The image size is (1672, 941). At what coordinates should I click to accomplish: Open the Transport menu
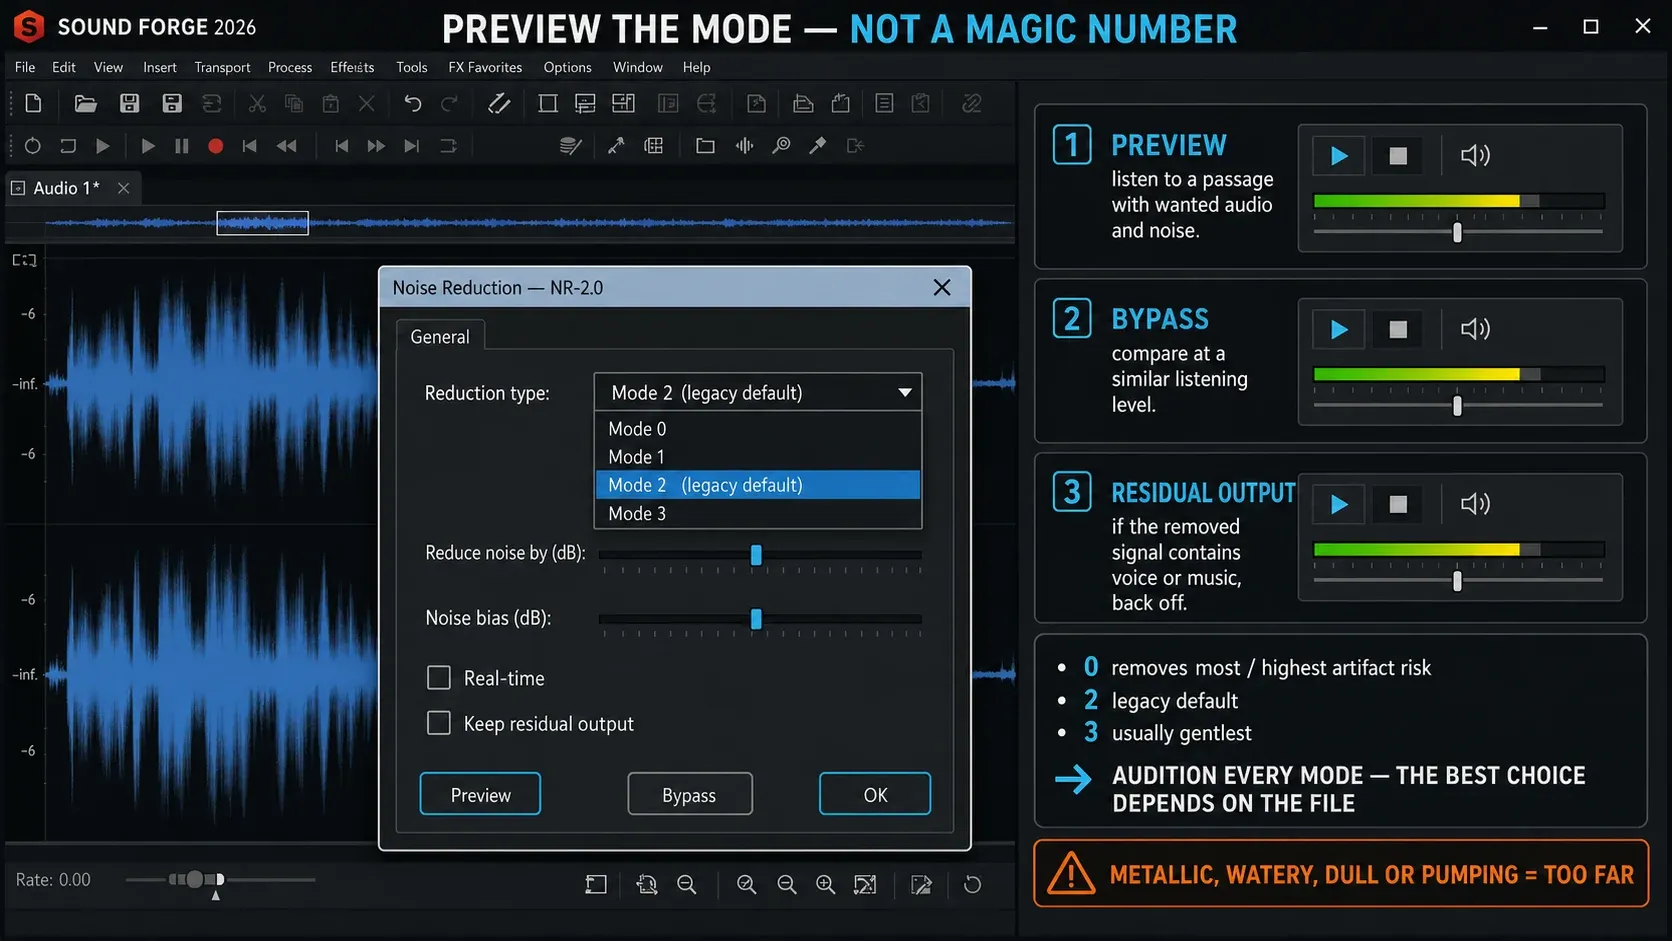[x=222, y=67]
